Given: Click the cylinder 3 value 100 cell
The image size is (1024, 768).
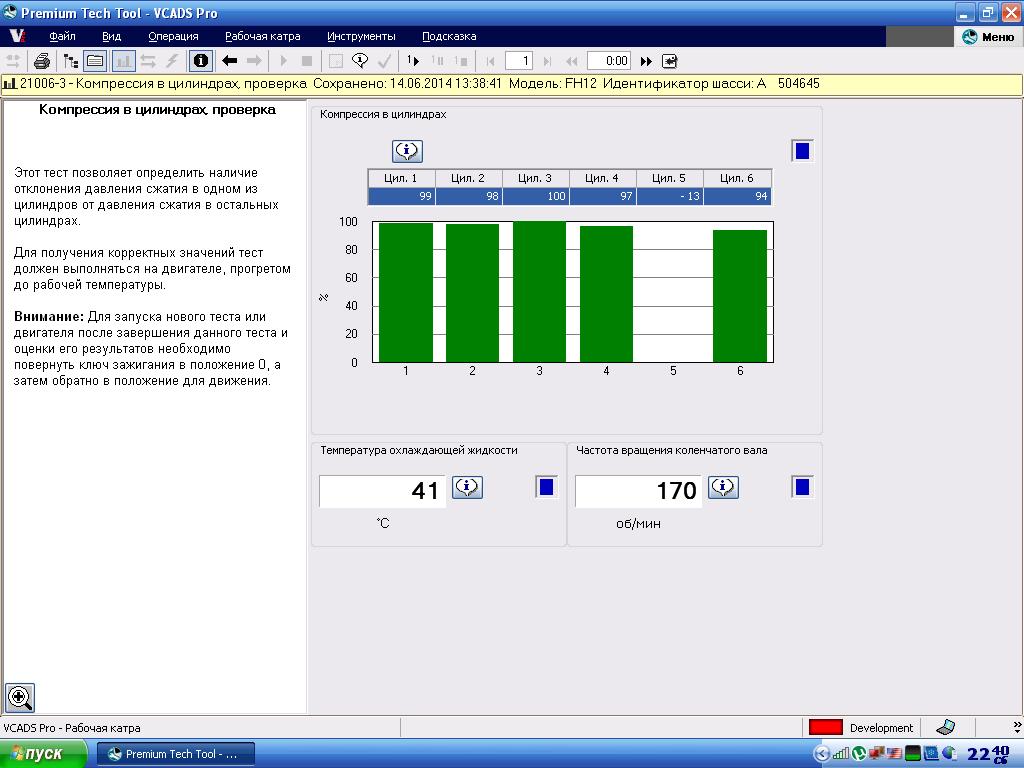Looking at the screenshot, I should pyautogui.click(x=536, y=197).
